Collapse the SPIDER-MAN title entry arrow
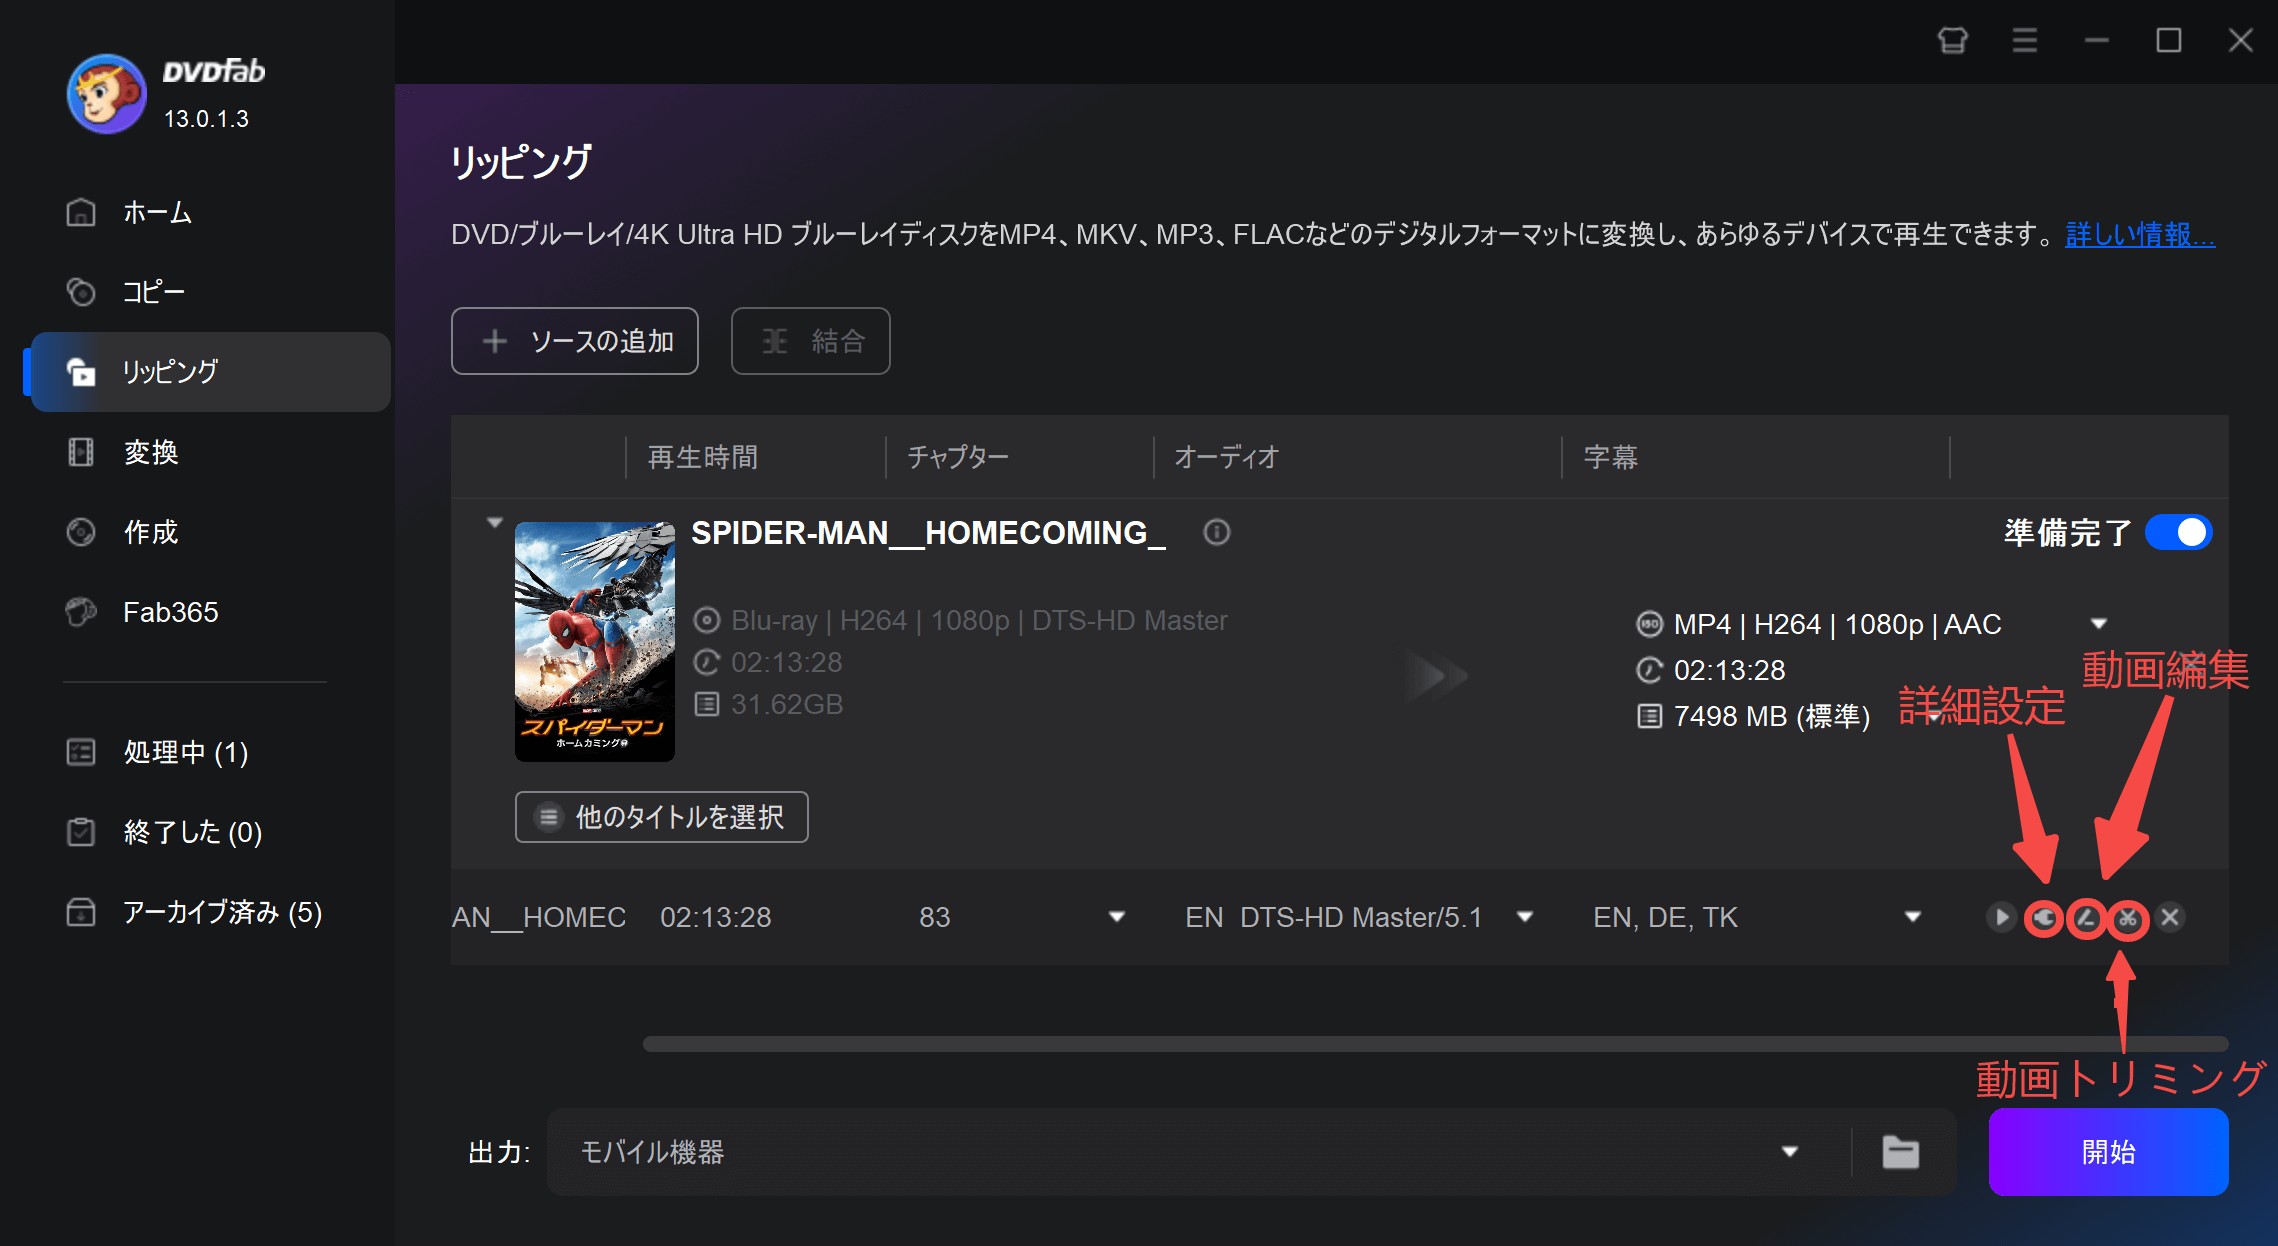Image resolution: width=2278 pixels, height=1246 pixels. [494, 522]
